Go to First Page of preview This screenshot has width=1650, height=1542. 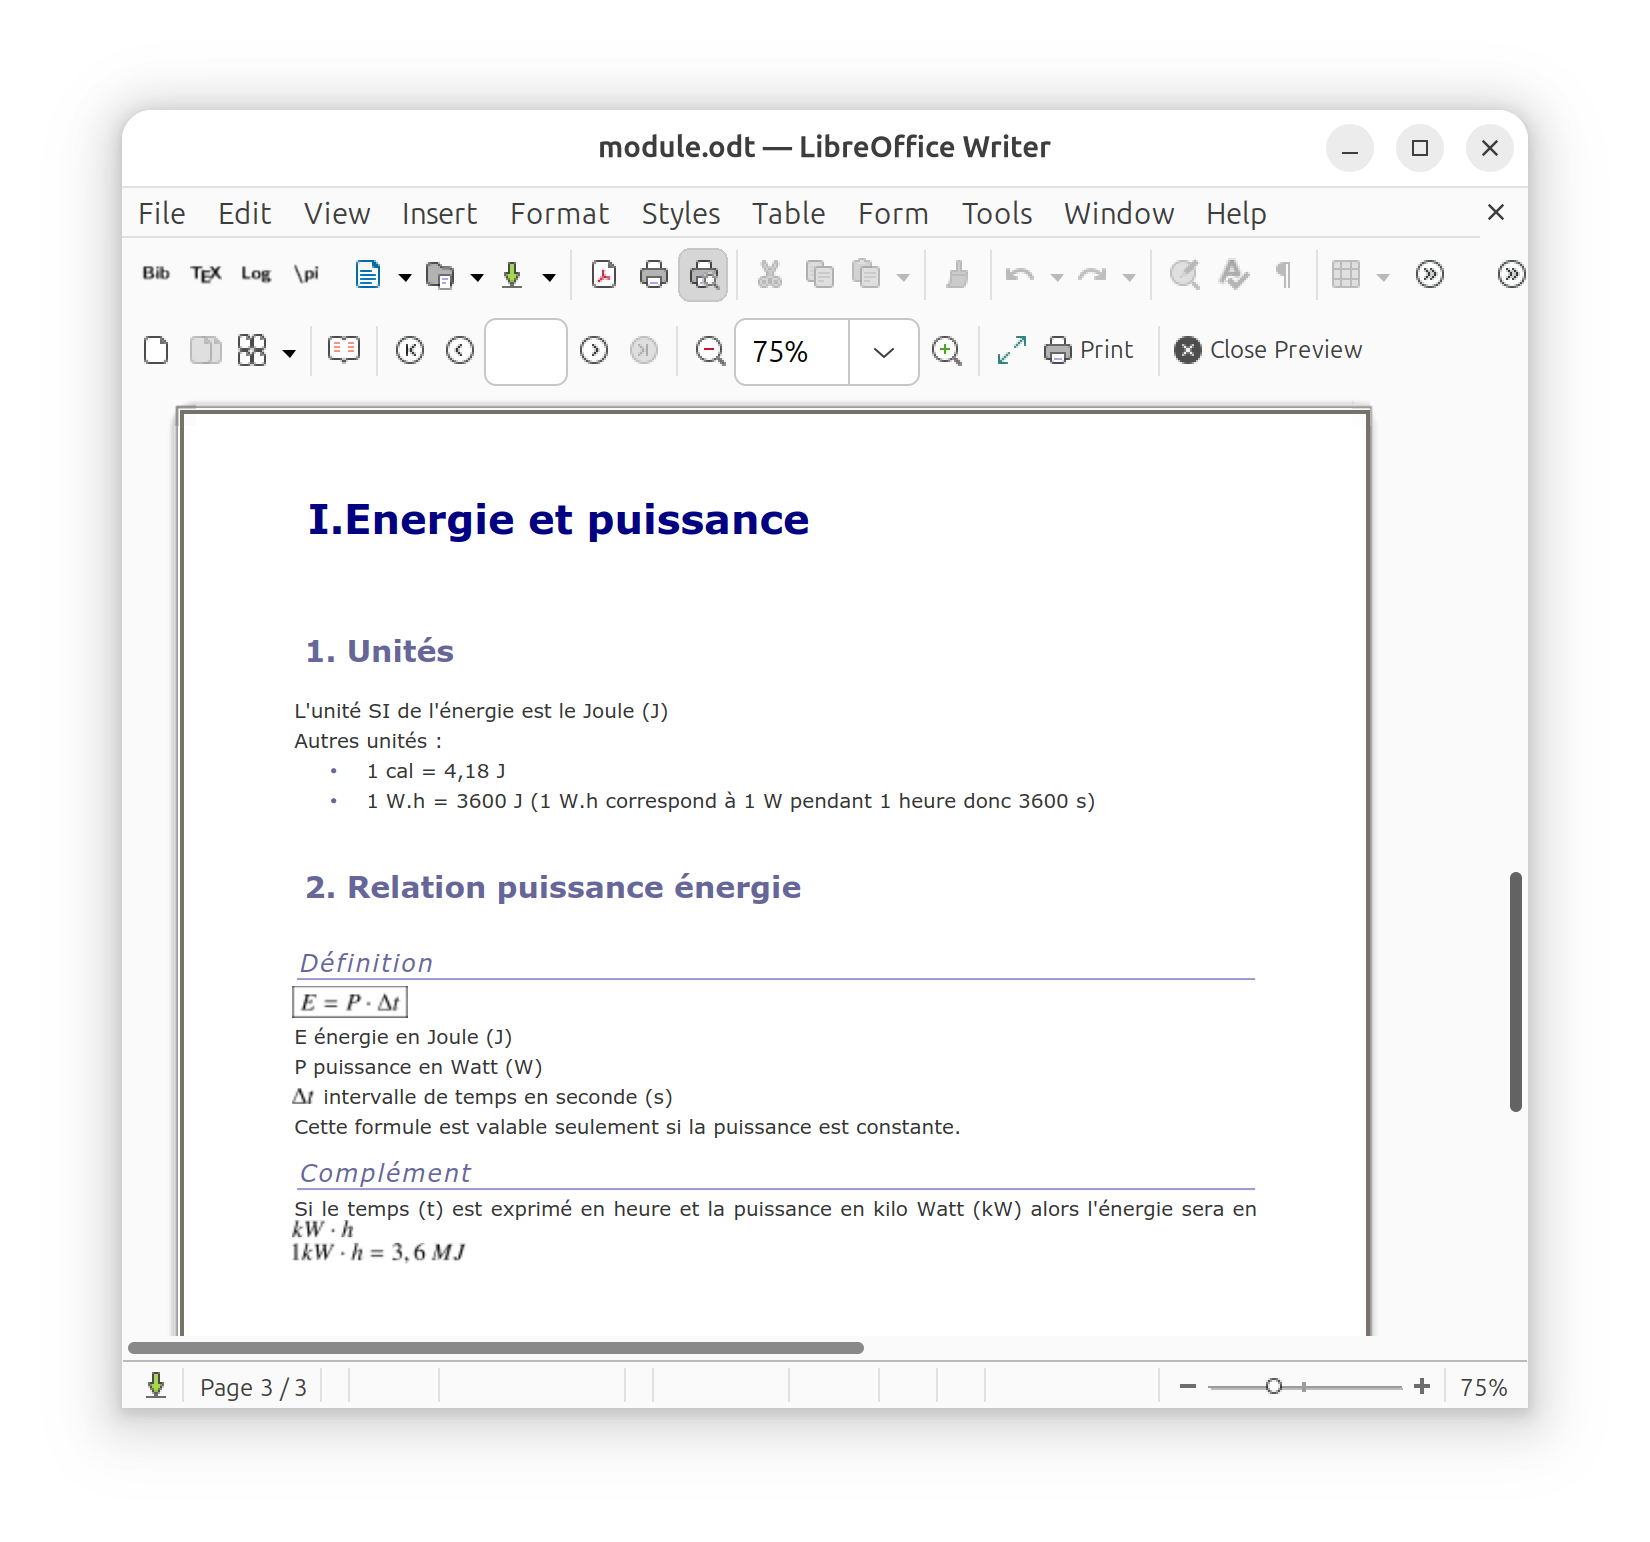[x=410, y=350]
